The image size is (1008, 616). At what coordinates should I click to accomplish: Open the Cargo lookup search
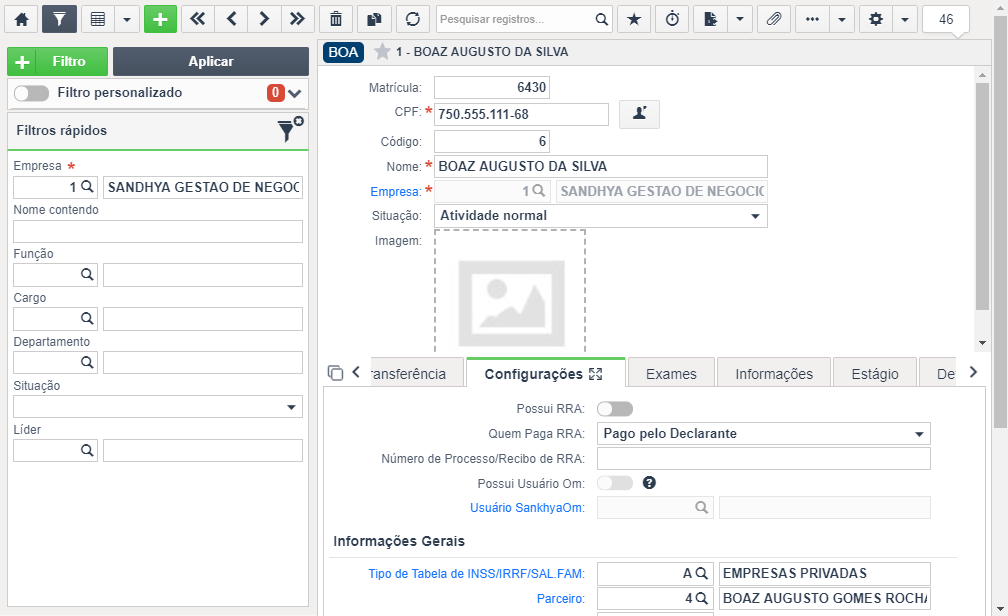pos(87,318)
